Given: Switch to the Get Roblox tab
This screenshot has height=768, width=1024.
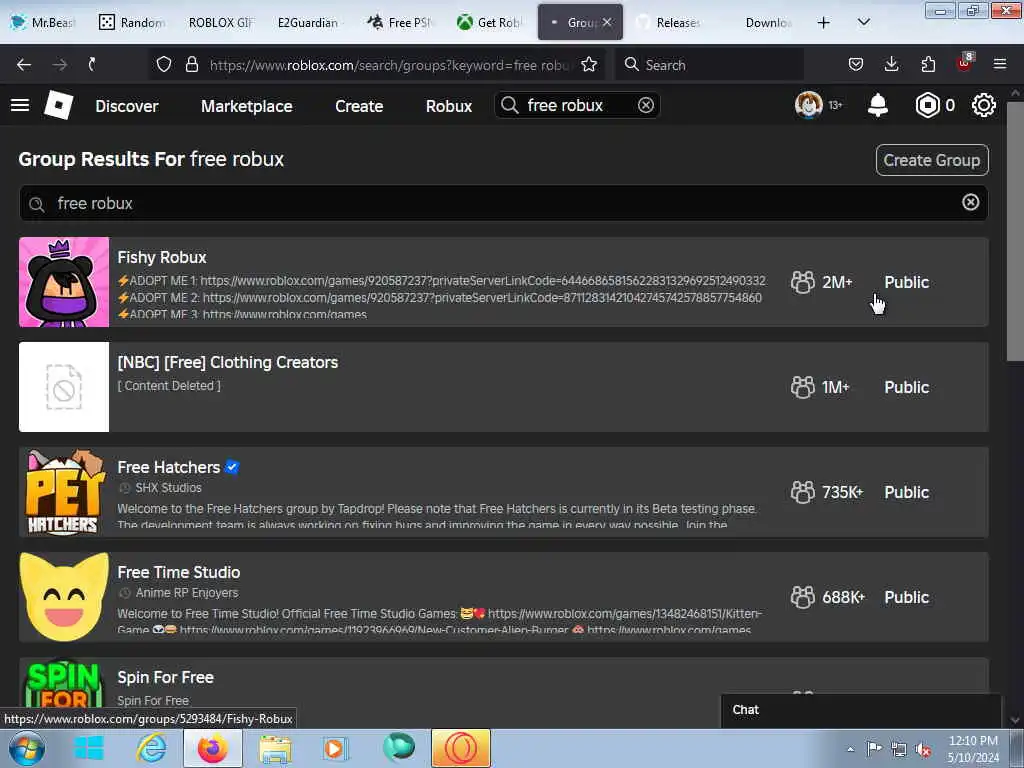Looking at the screenshot, I should [x=490, y=22].
